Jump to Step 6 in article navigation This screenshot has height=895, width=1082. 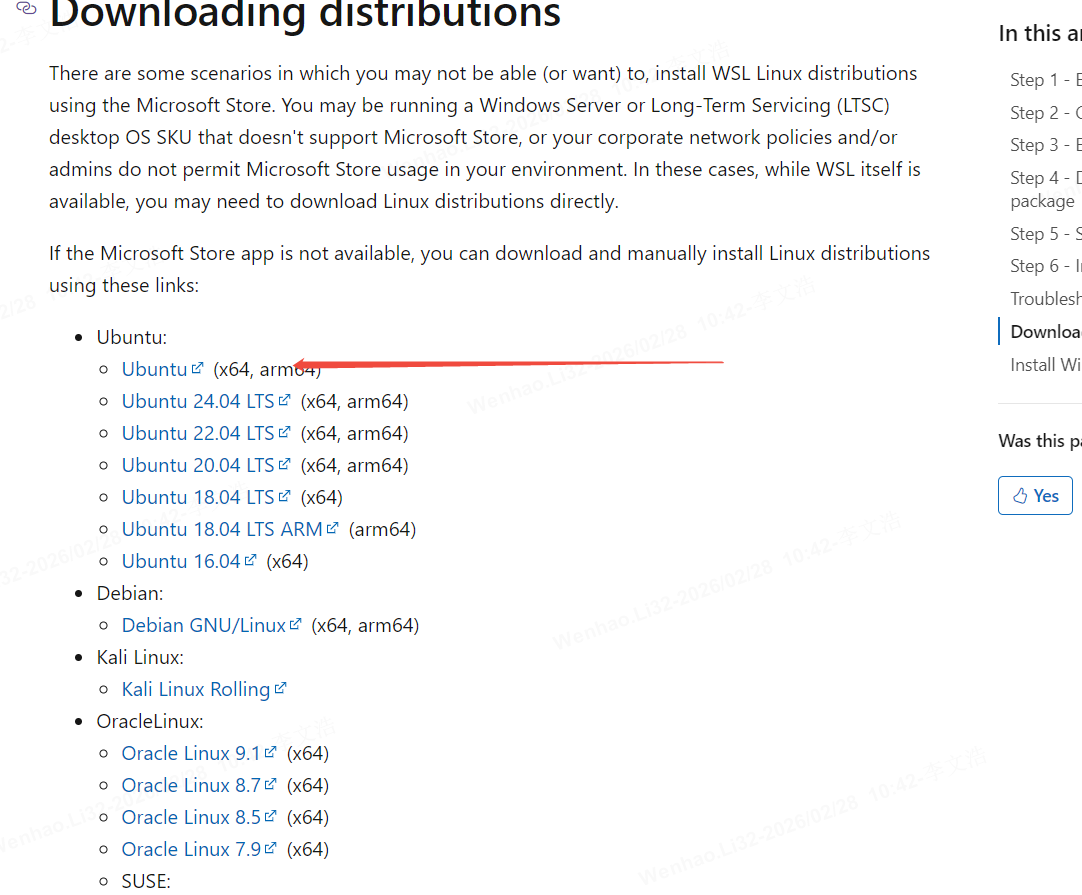[1045, 266]
